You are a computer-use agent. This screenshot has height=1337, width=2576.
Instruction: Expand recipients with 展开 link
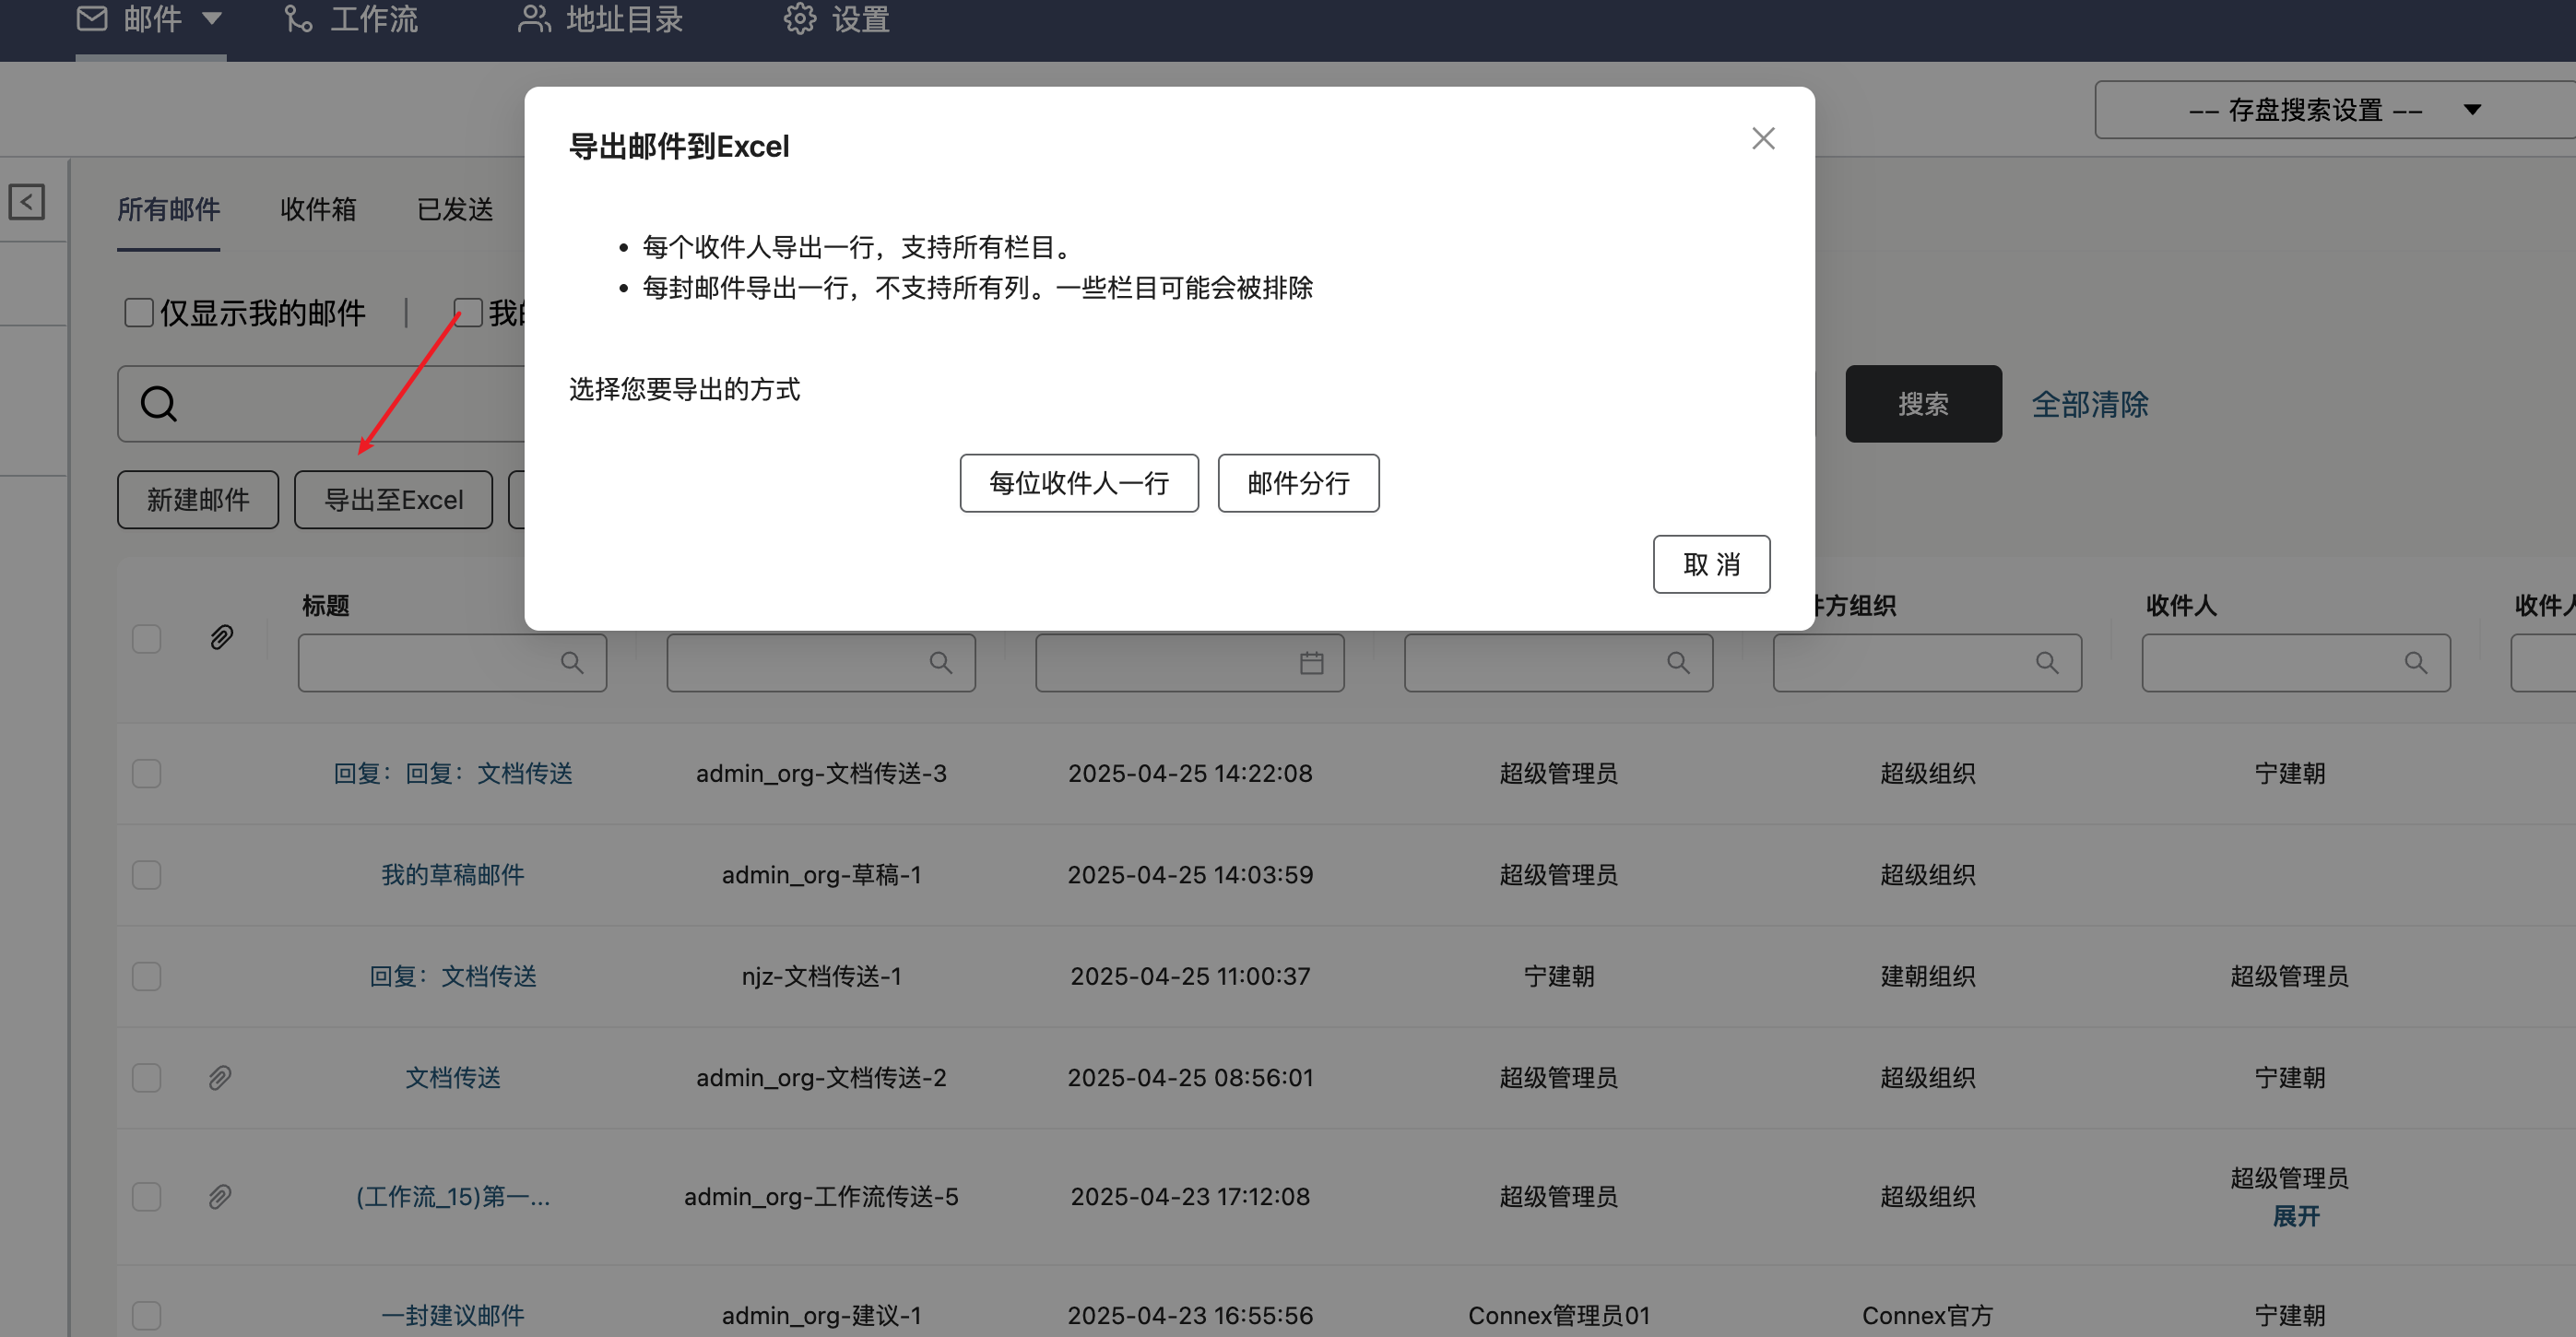2295,1216
